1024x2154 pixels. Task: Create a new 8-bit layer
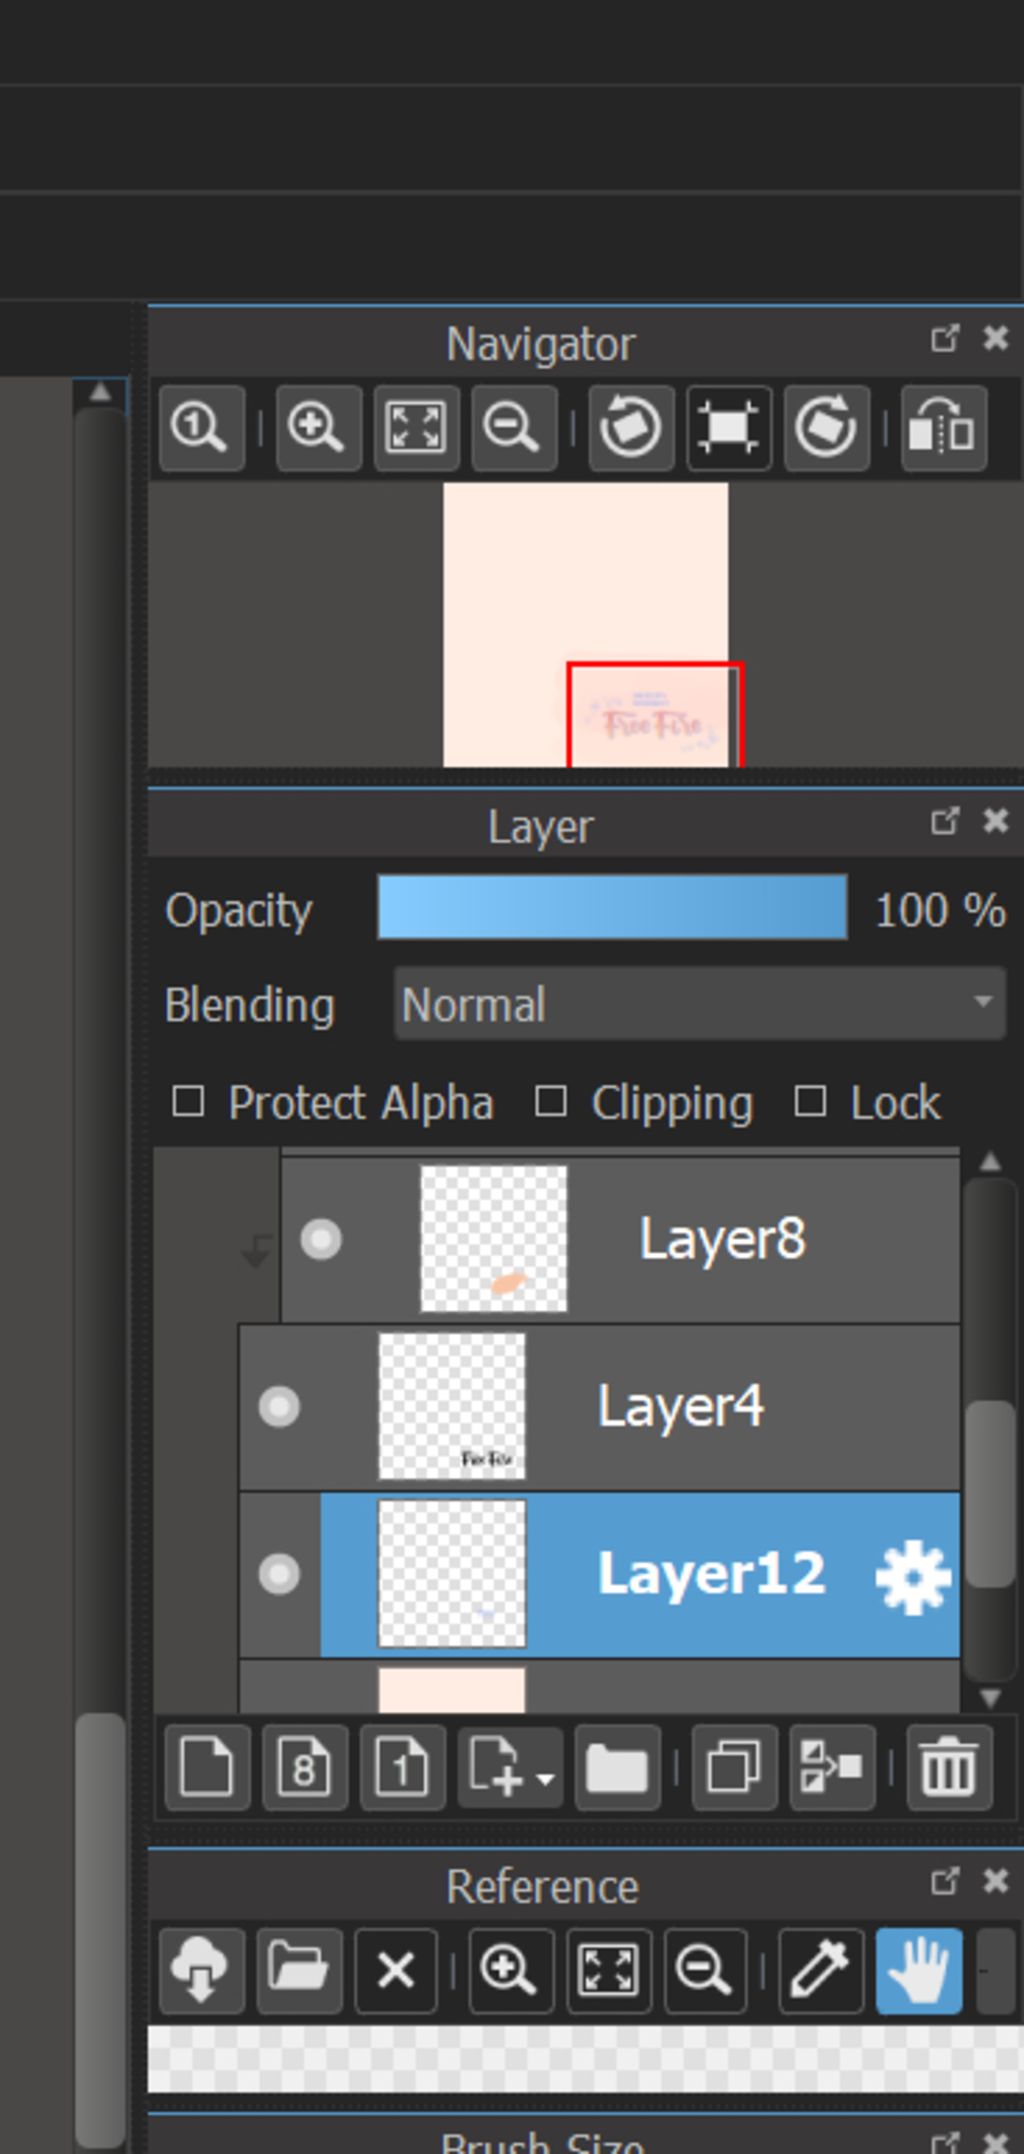[x=305, y=1767]
